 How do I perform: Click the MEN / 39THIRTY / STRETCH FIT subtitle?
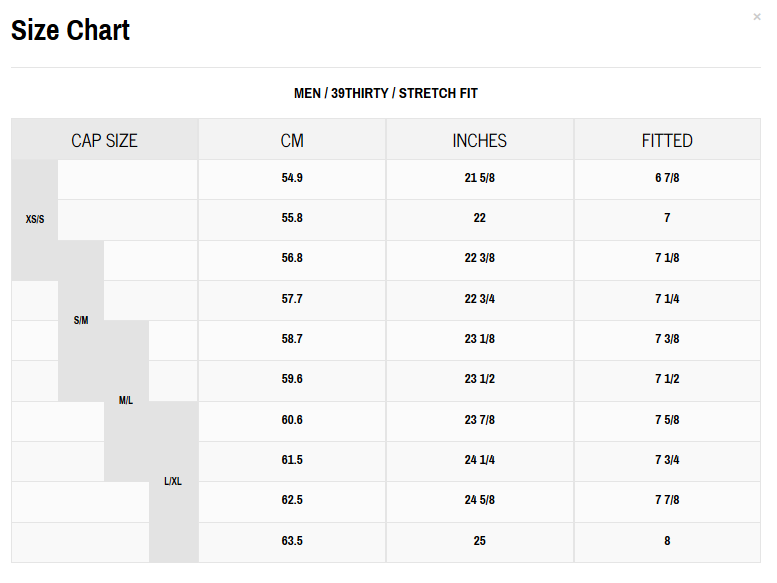[386, 93]
